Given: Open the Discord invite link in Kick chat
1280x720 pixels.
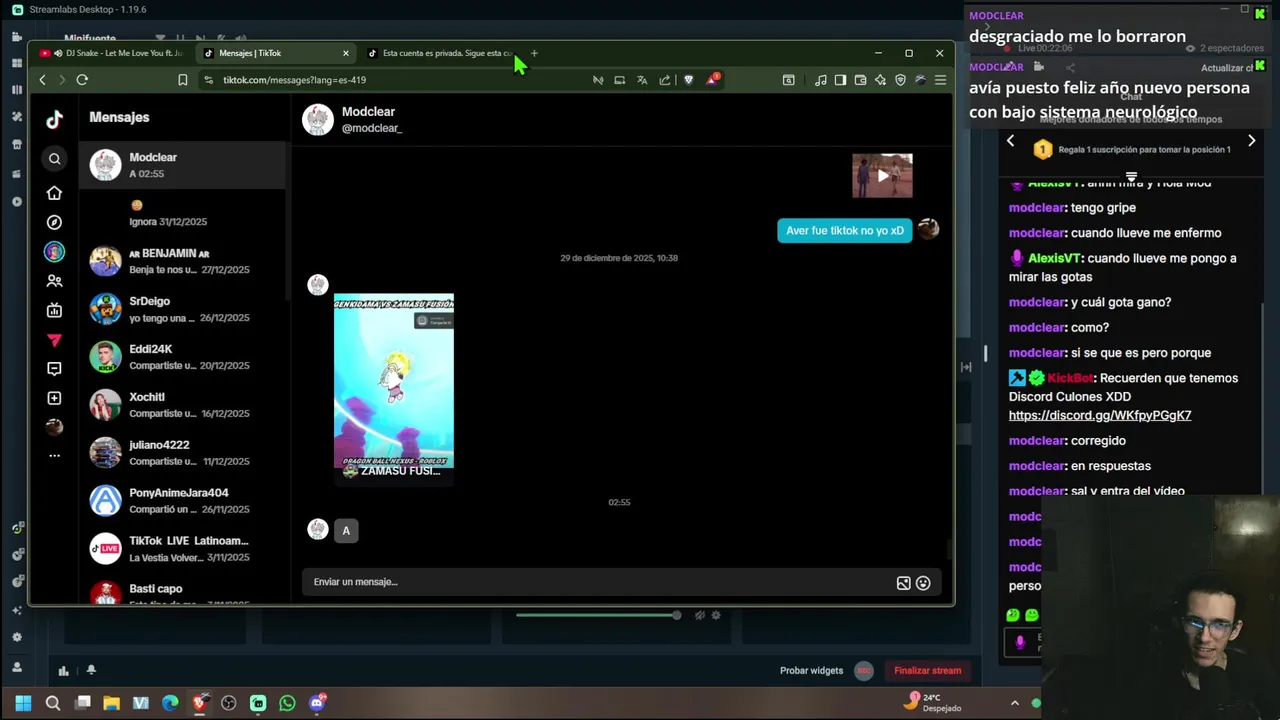Looking at the screenshot, I should tap(1100, 415).
